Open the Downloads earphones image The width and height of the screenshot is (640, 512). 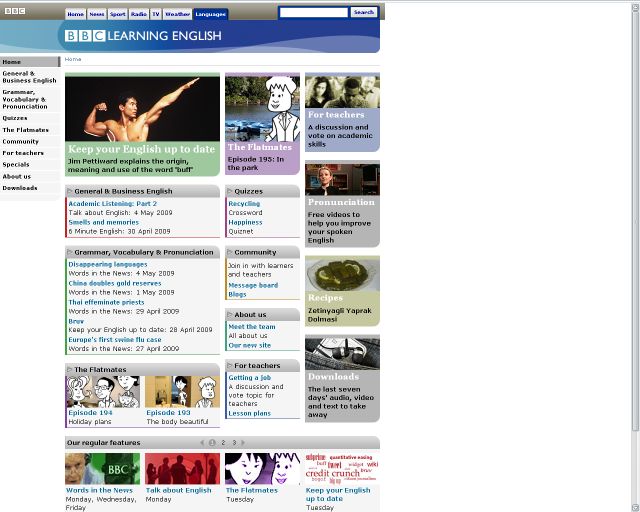pos(342,354)
